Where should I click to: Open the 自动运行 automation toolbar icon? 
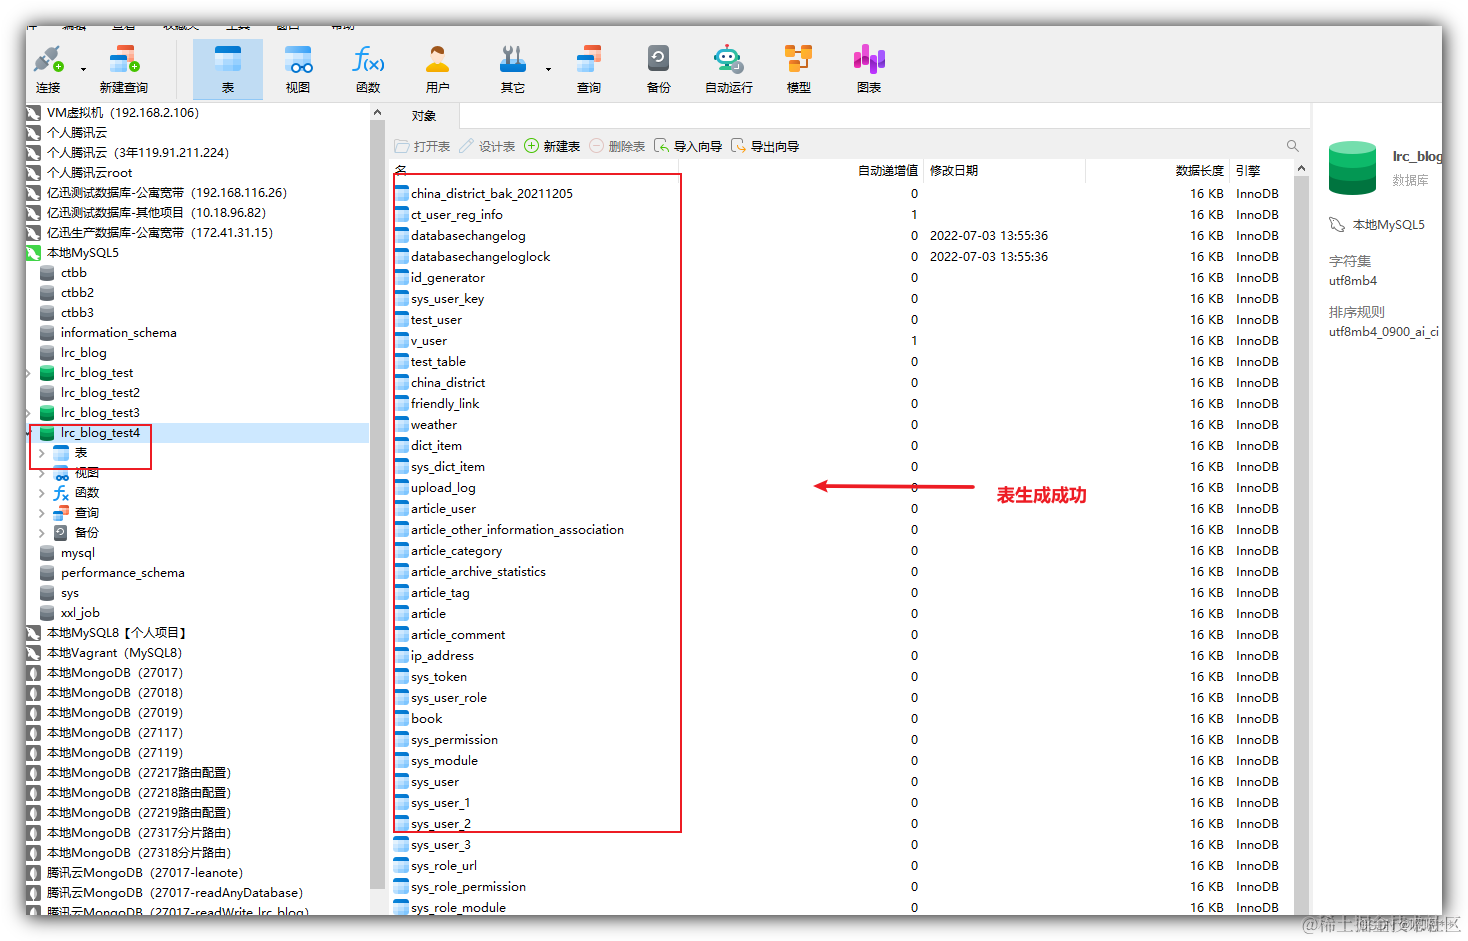[x=729, y=68]
